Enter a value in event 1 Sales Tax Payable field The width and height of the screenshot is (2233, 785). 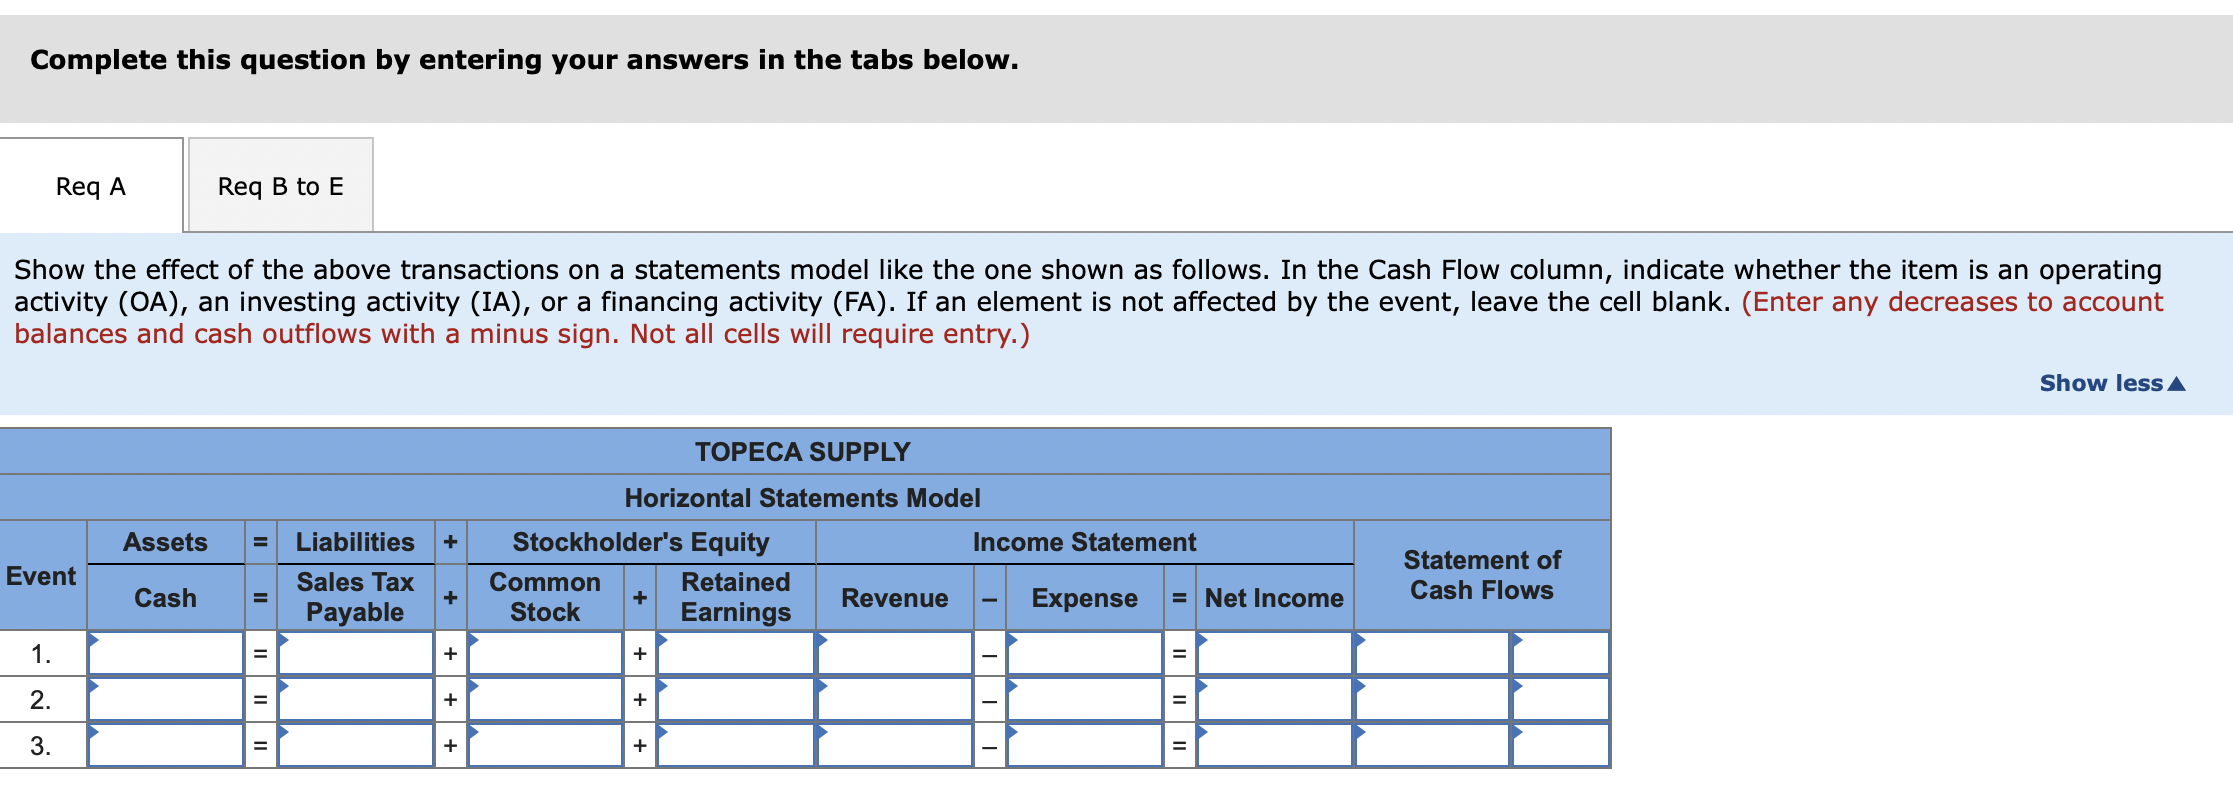(x=356, y=652)
